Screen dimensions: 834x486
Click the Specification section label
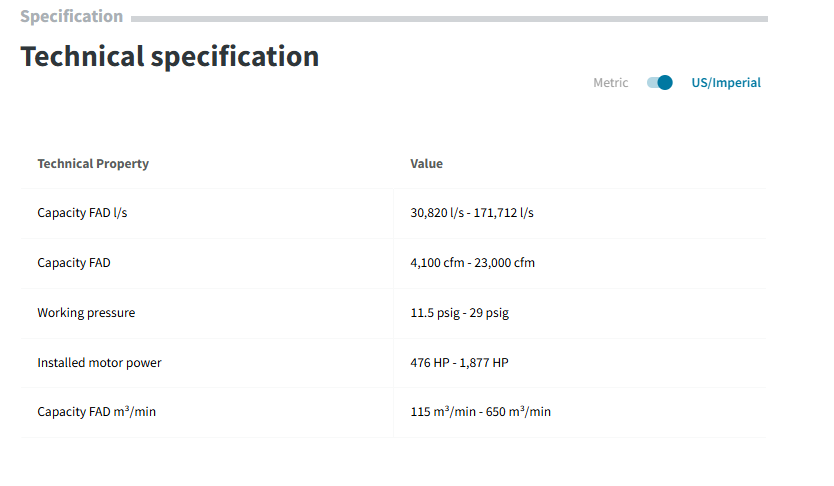click(71, 17)
